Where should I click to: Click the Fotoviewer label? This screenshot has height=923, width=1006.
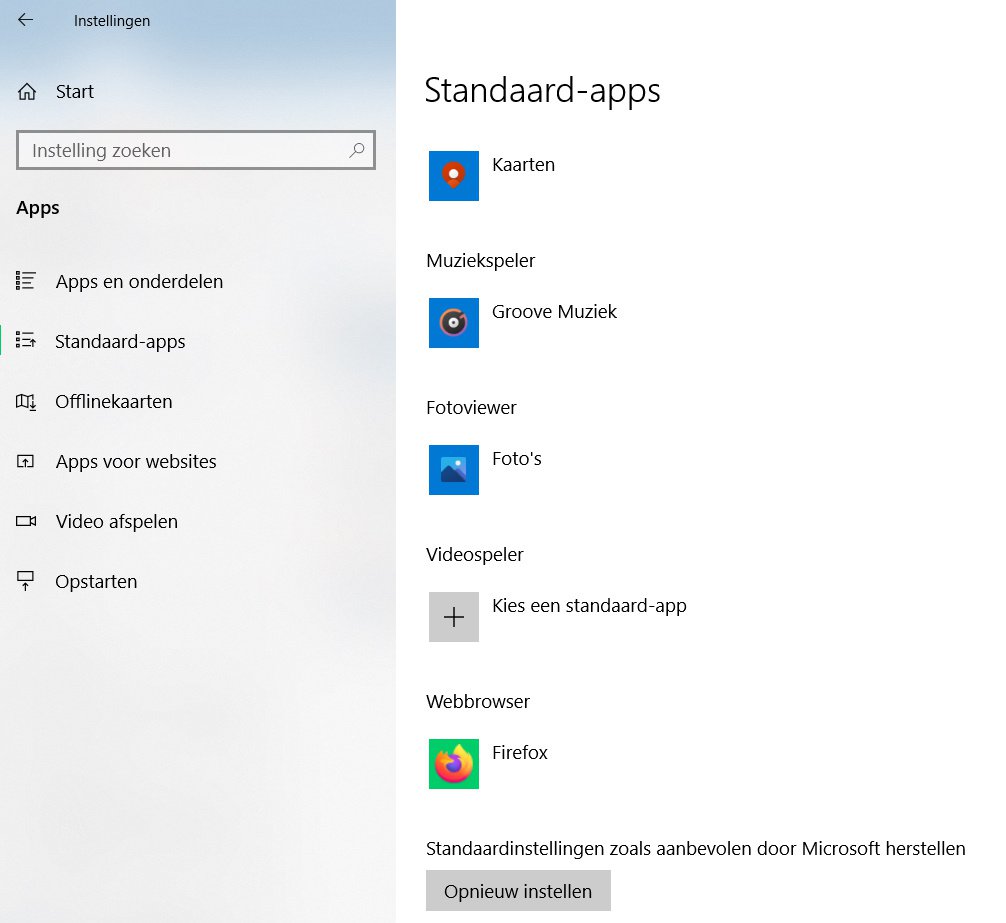coord(471,408)
